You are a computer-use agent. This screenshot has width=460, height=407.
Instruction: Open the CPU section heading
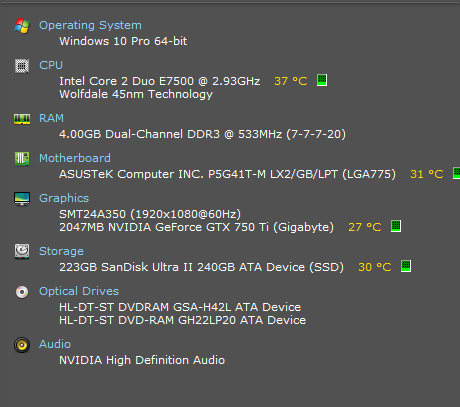click(51, 65)
